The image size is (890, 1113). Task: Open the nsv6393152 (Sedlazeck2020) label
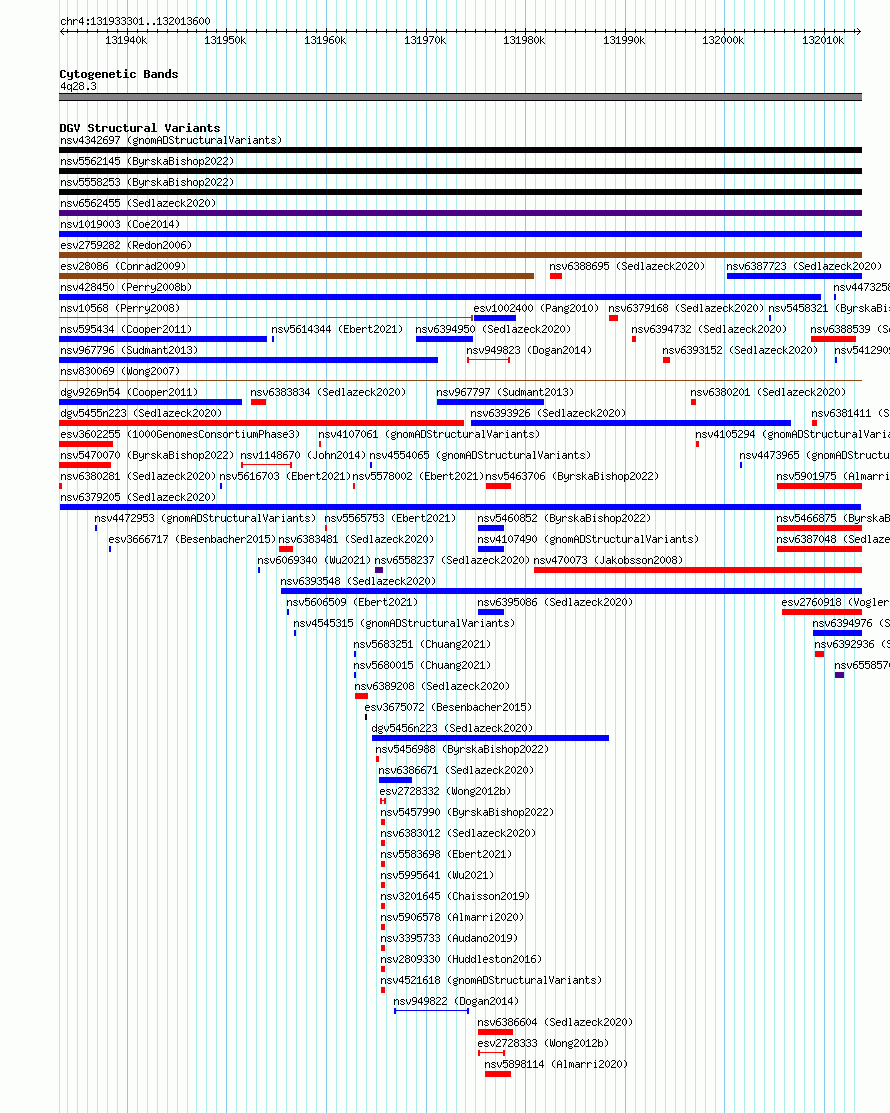pyautogui.click(x=740, y=350)
